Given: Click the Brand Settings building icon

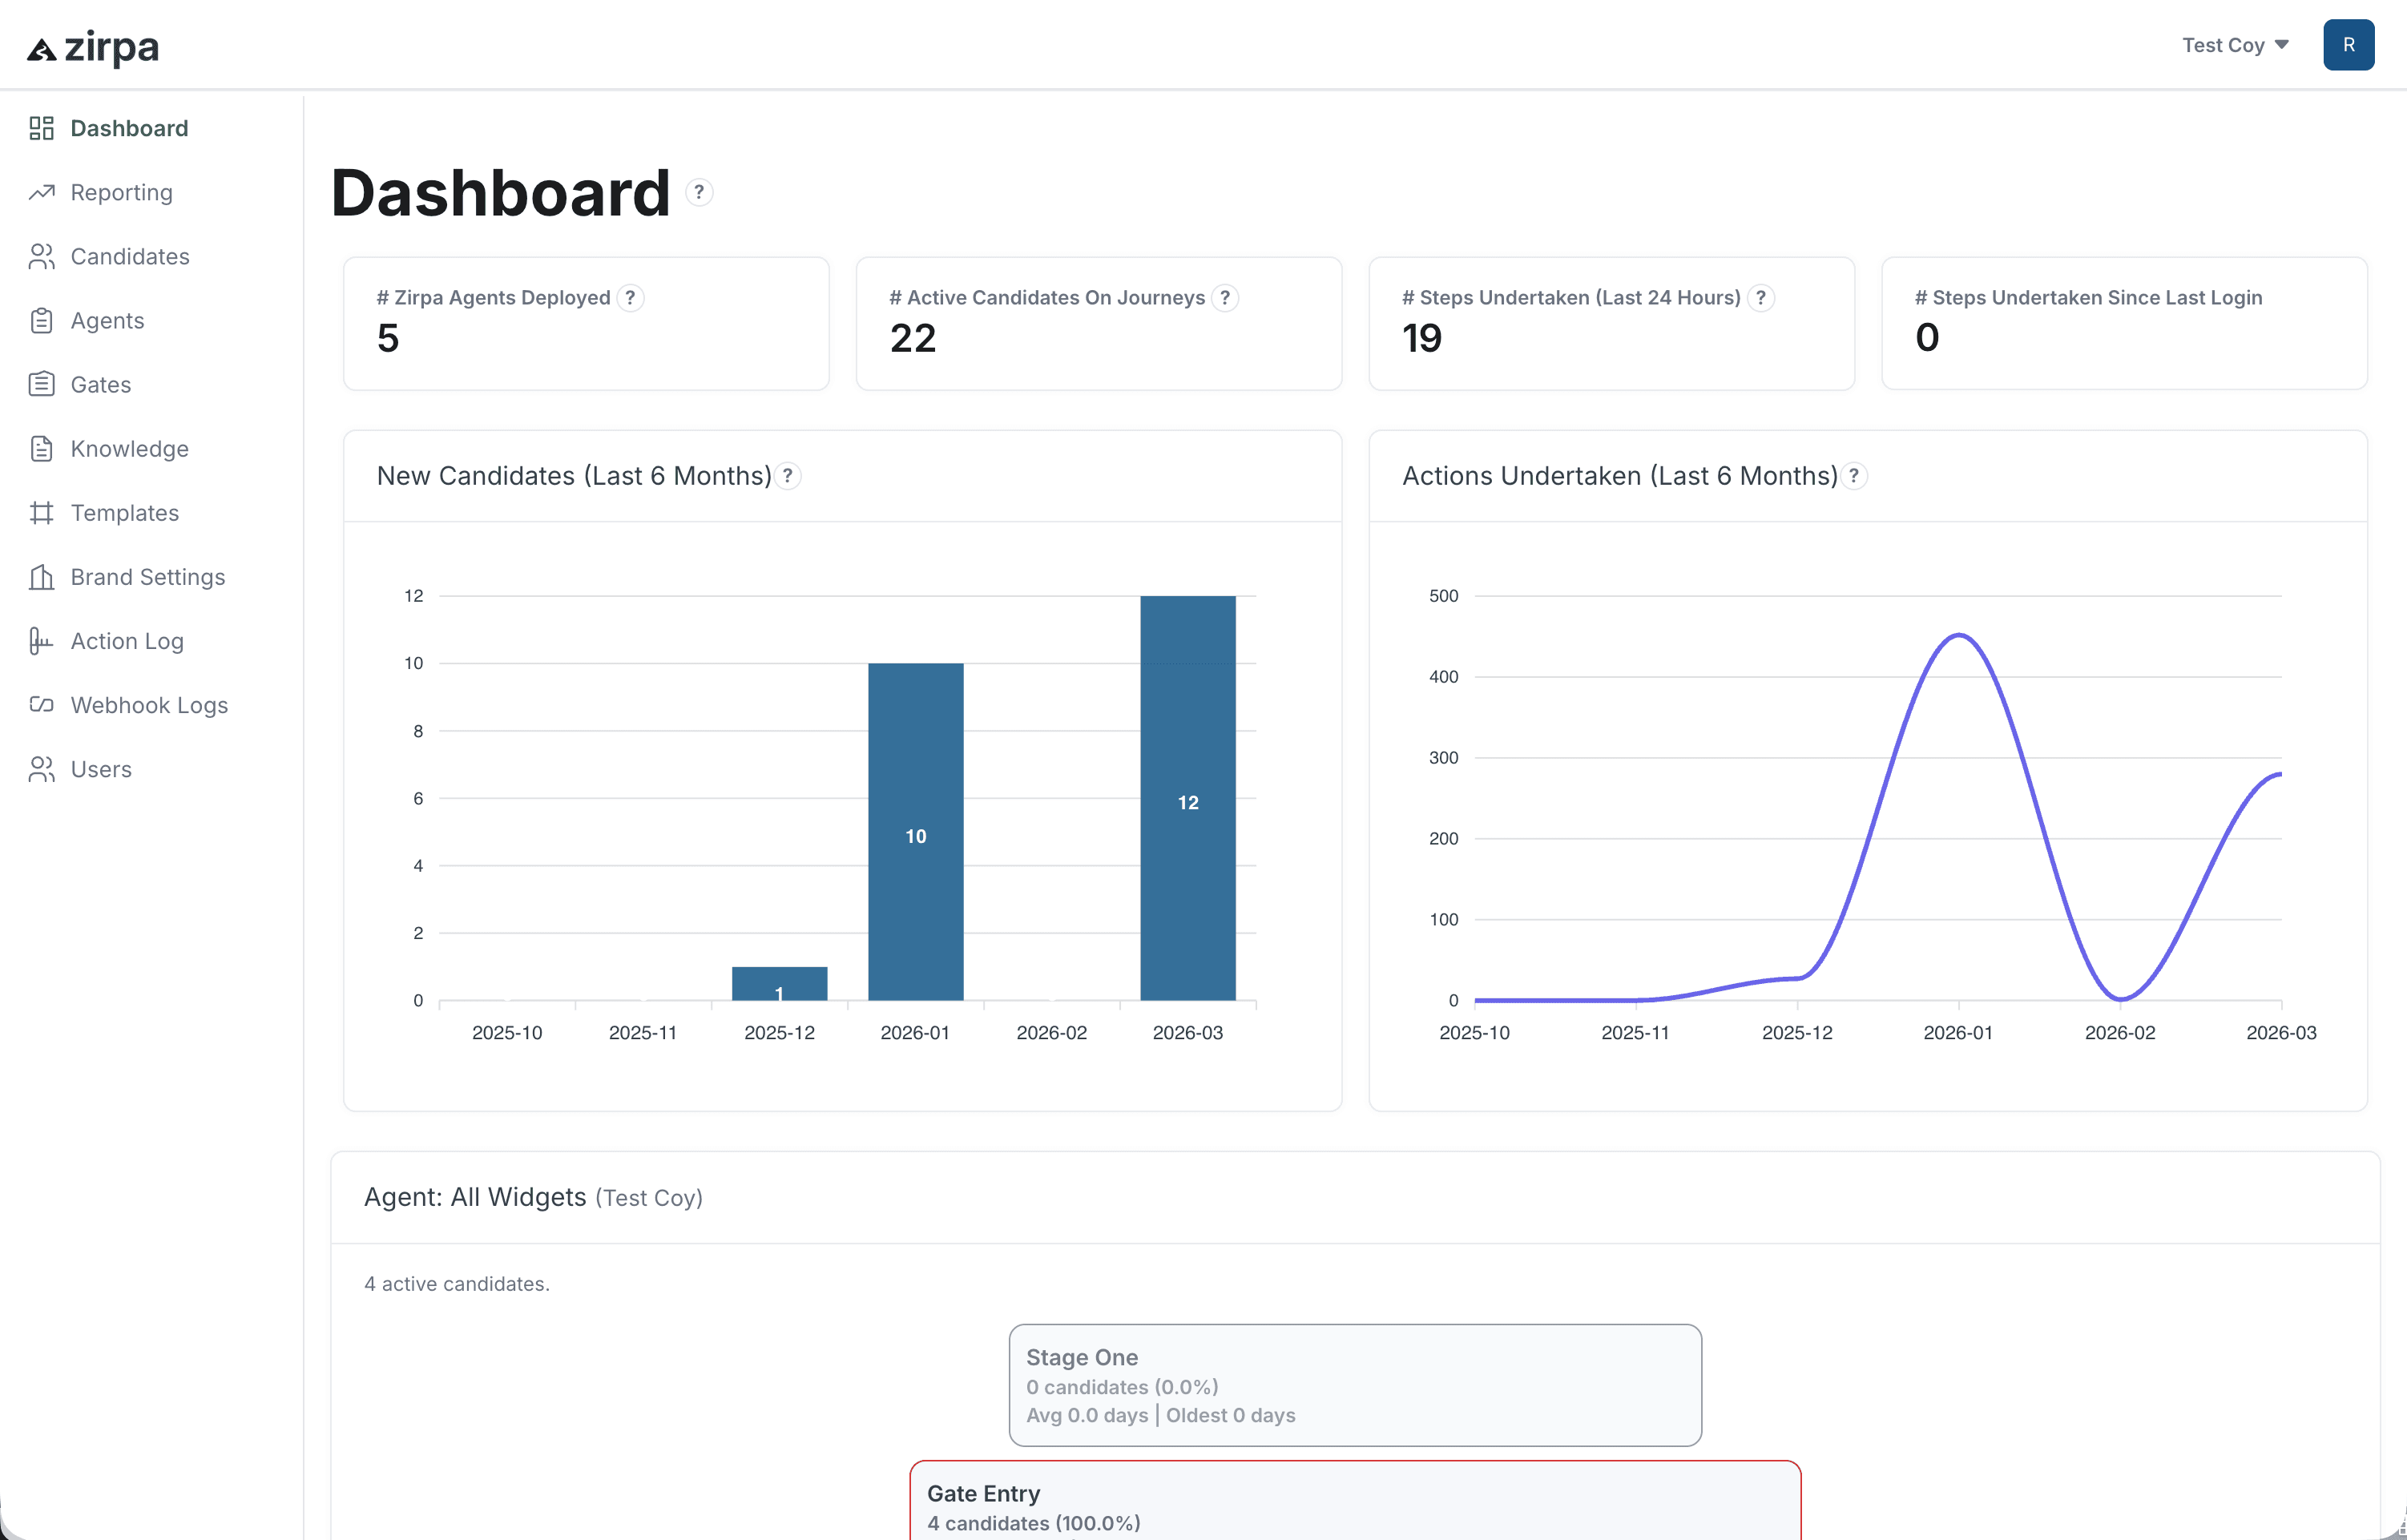Looking at the screenshot, I should coord(41,577).
